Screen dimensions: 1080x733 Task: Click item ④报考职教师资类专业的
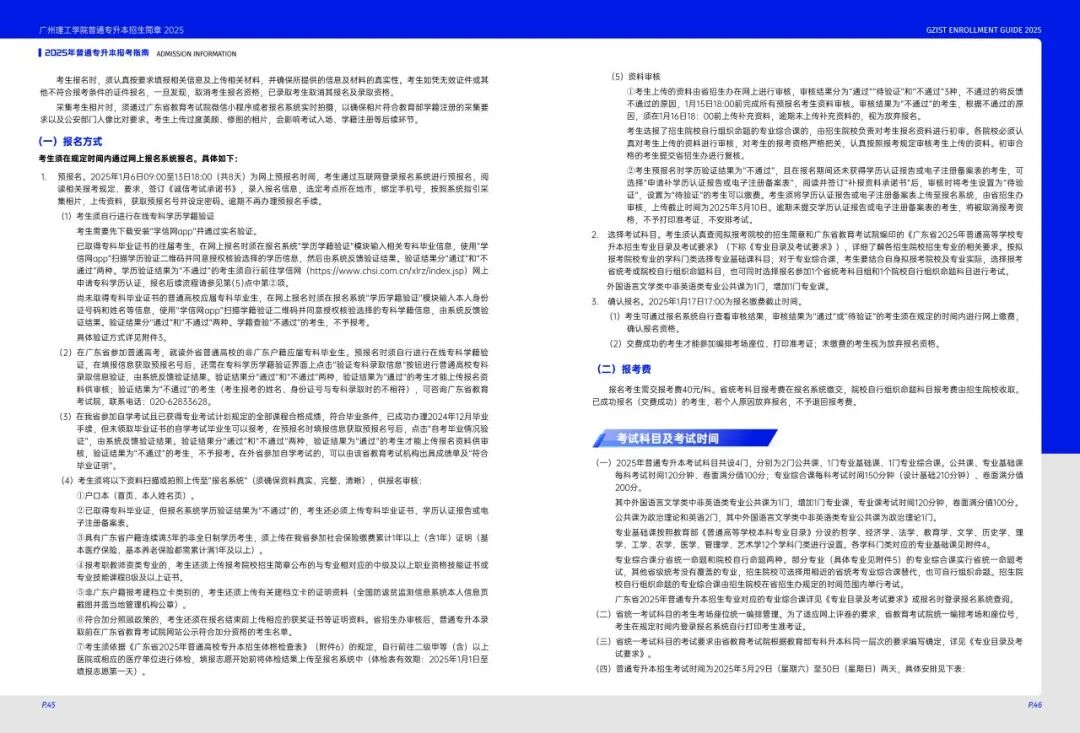pyautogui.click(x=282, y=571)
